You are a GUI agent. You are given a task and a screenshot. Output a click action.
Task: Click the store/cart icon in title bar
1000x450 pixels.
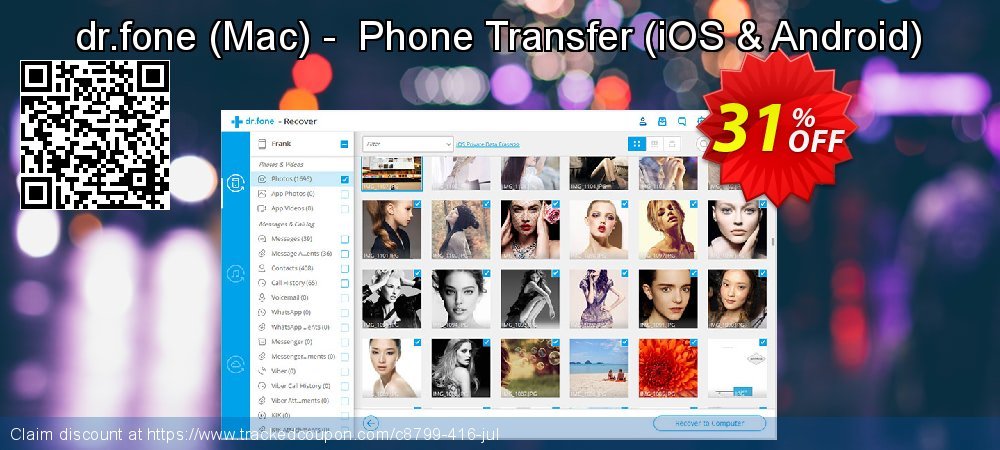pos(662,121)
